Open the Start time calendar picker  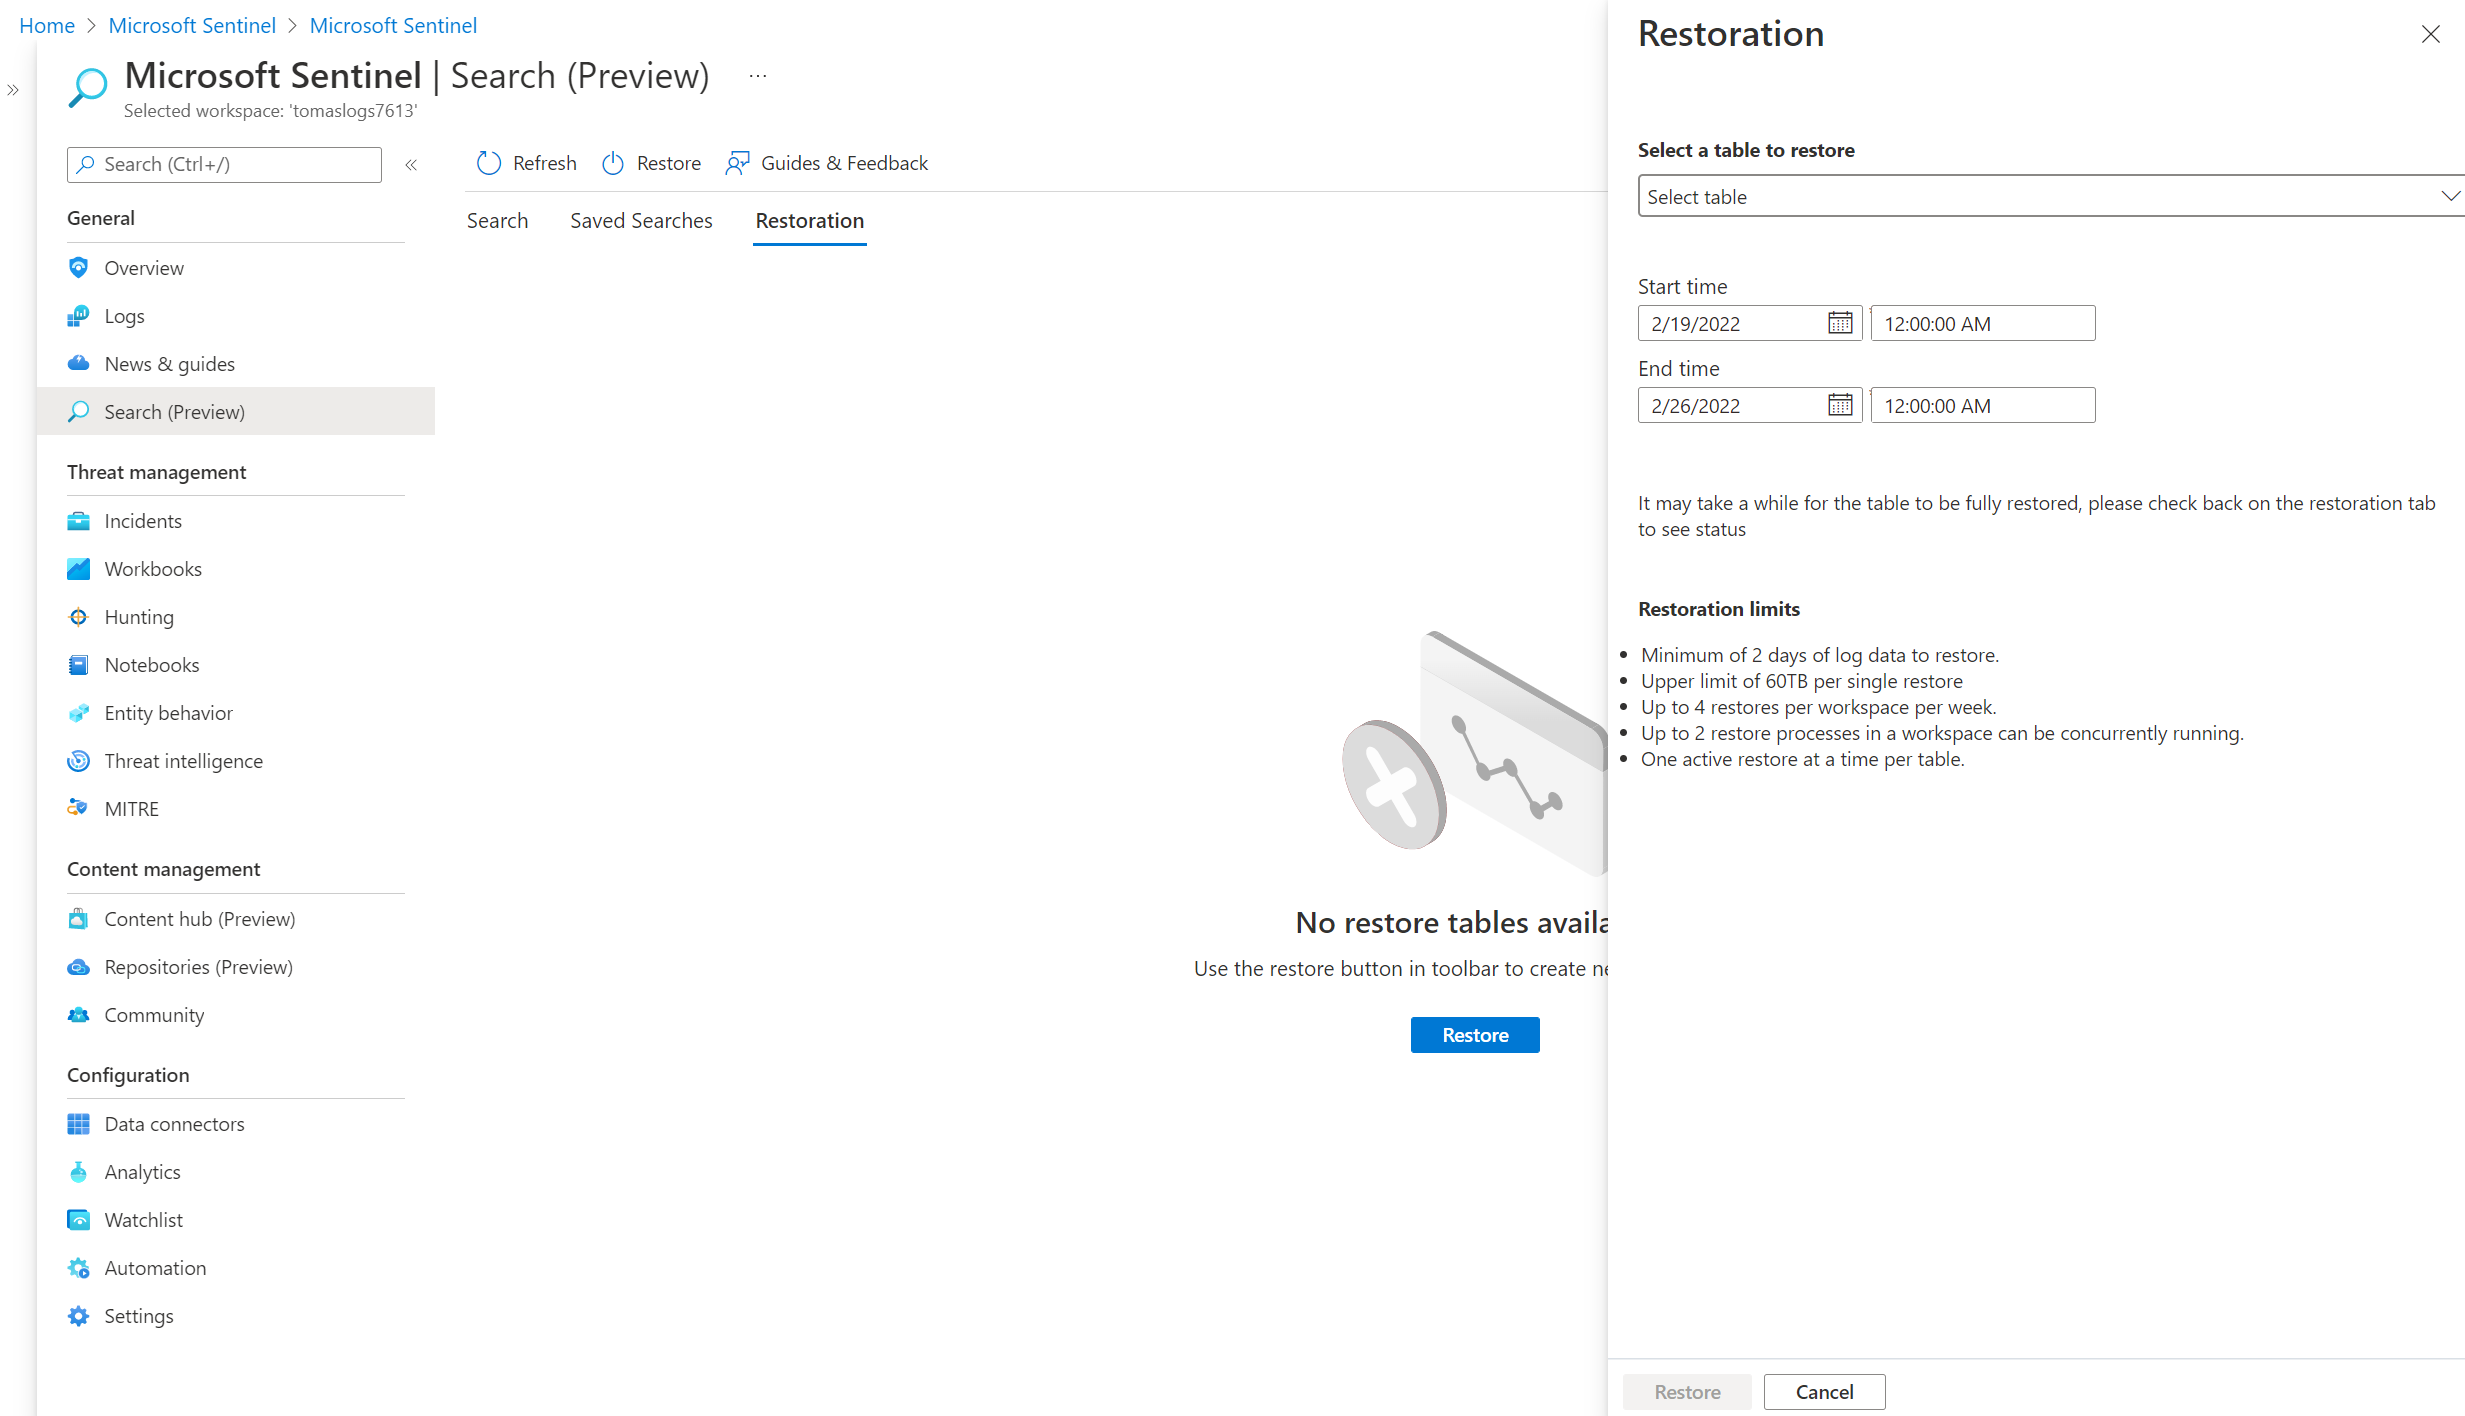1840,323
